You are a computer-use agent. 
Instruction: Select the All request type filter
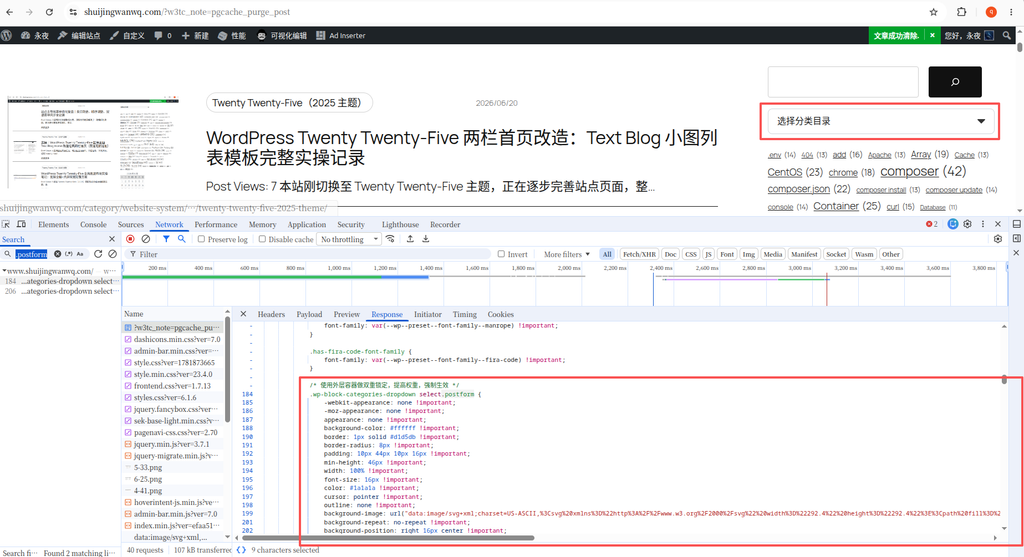coord(607,254)
